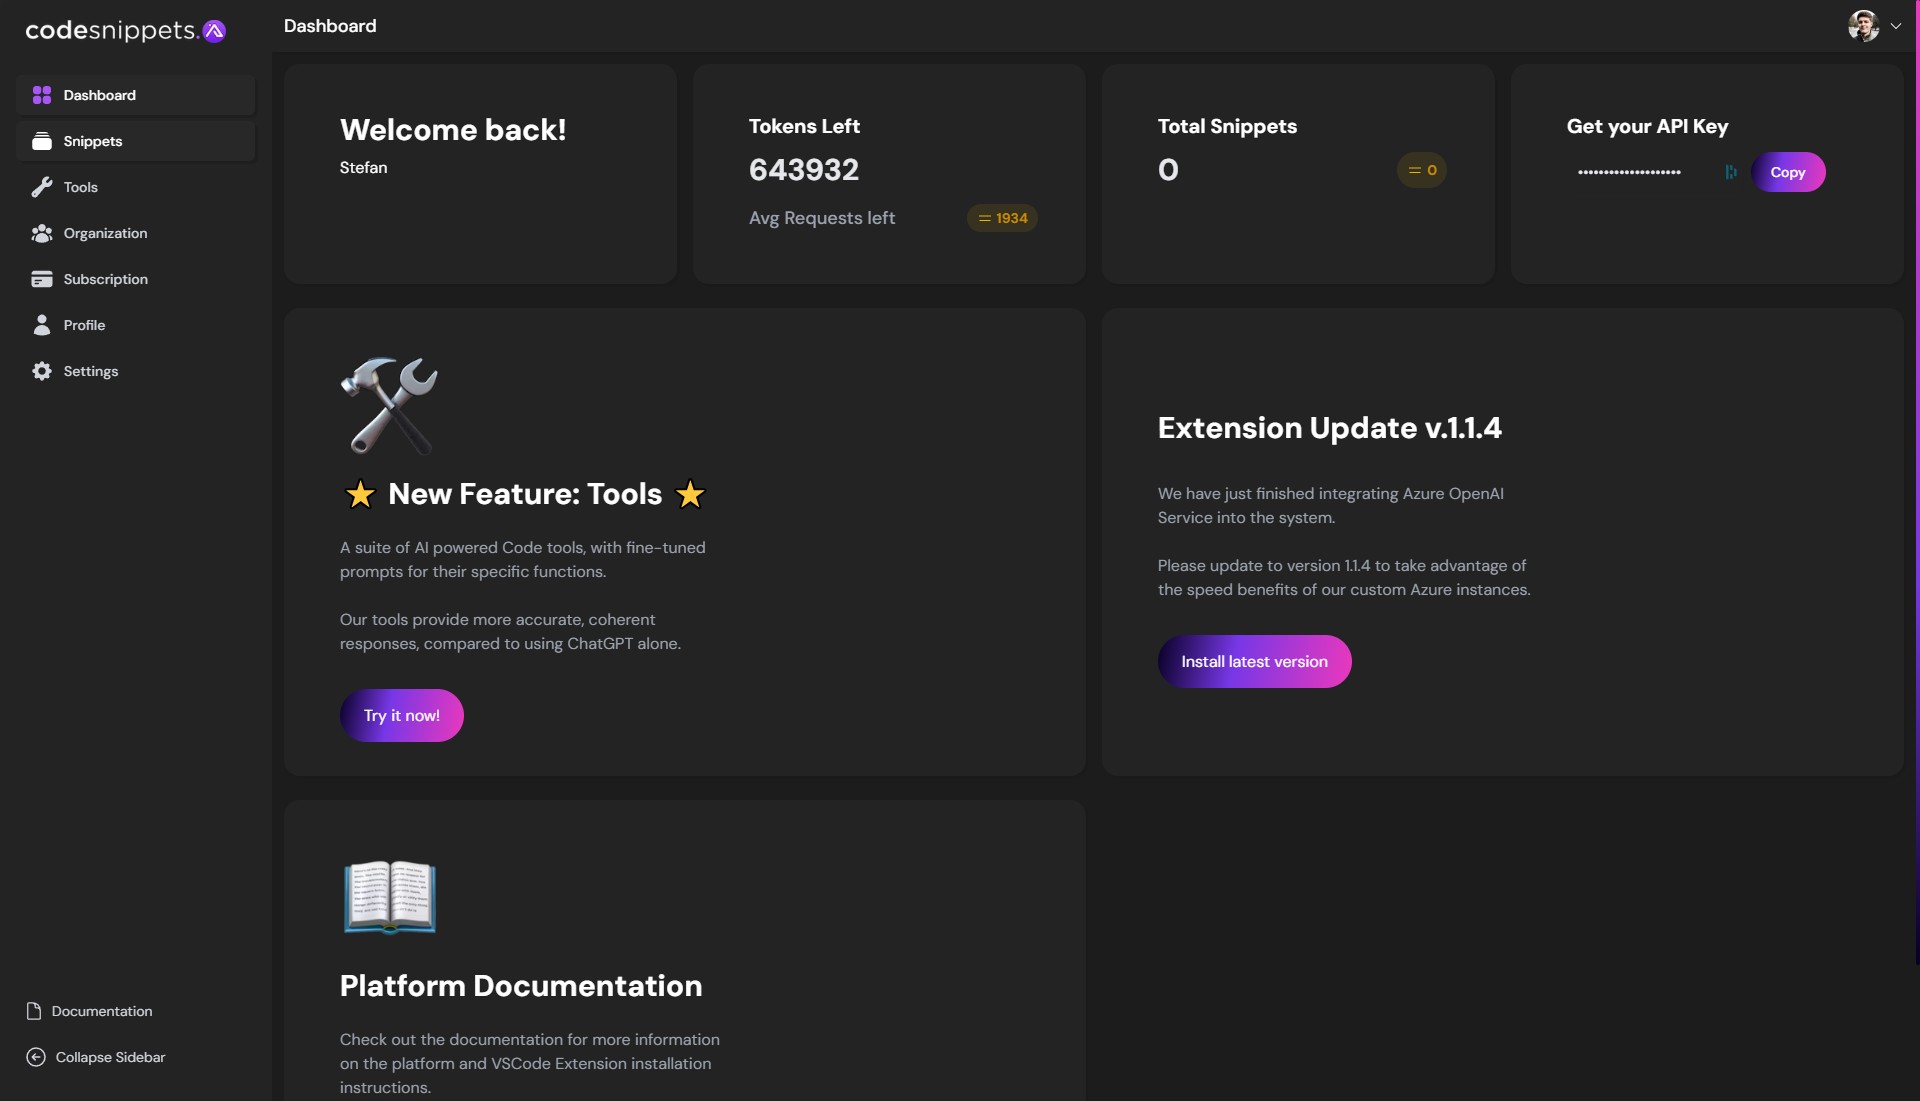Open Profile using the person icon

click(41, 324)
